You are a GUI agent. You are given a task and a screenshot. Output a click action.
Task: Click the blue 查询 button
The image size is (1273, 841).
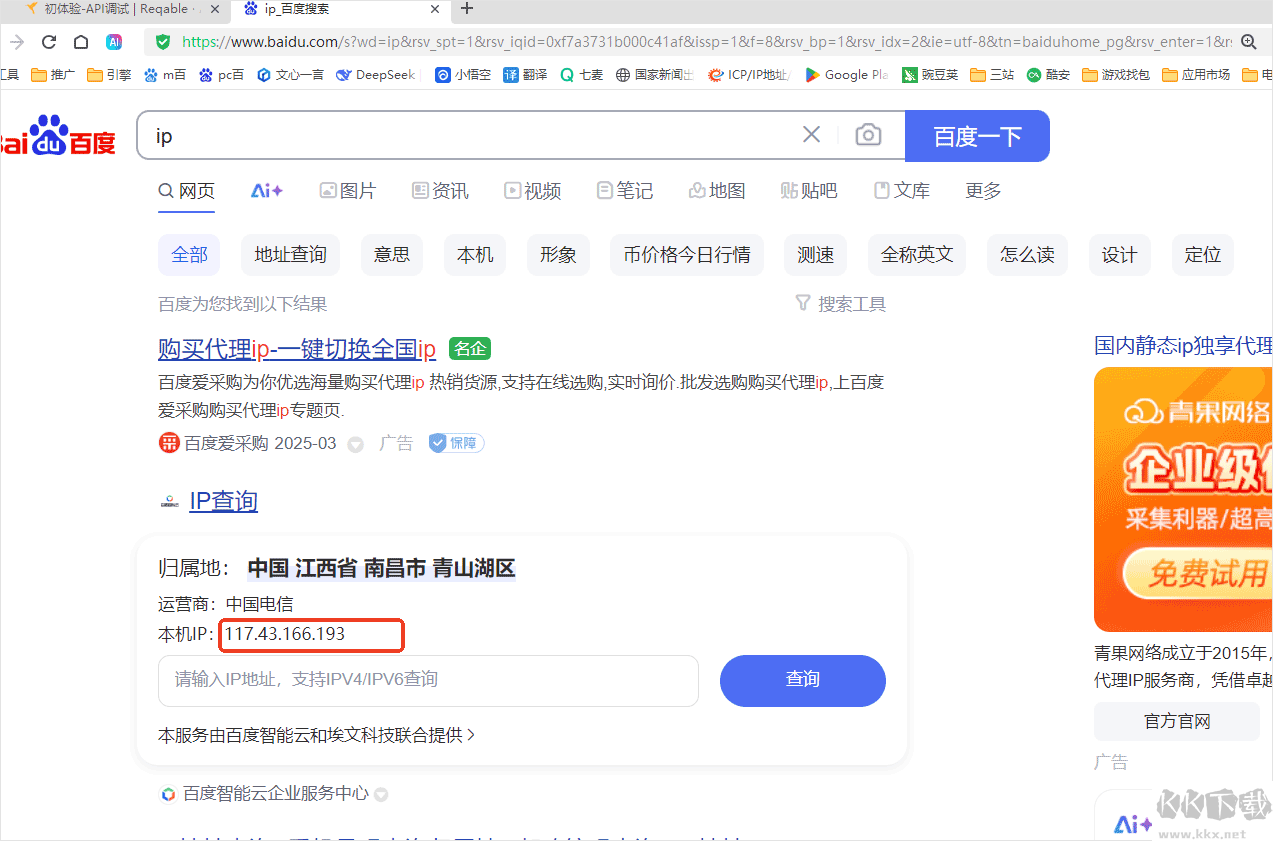coord(801,681)
